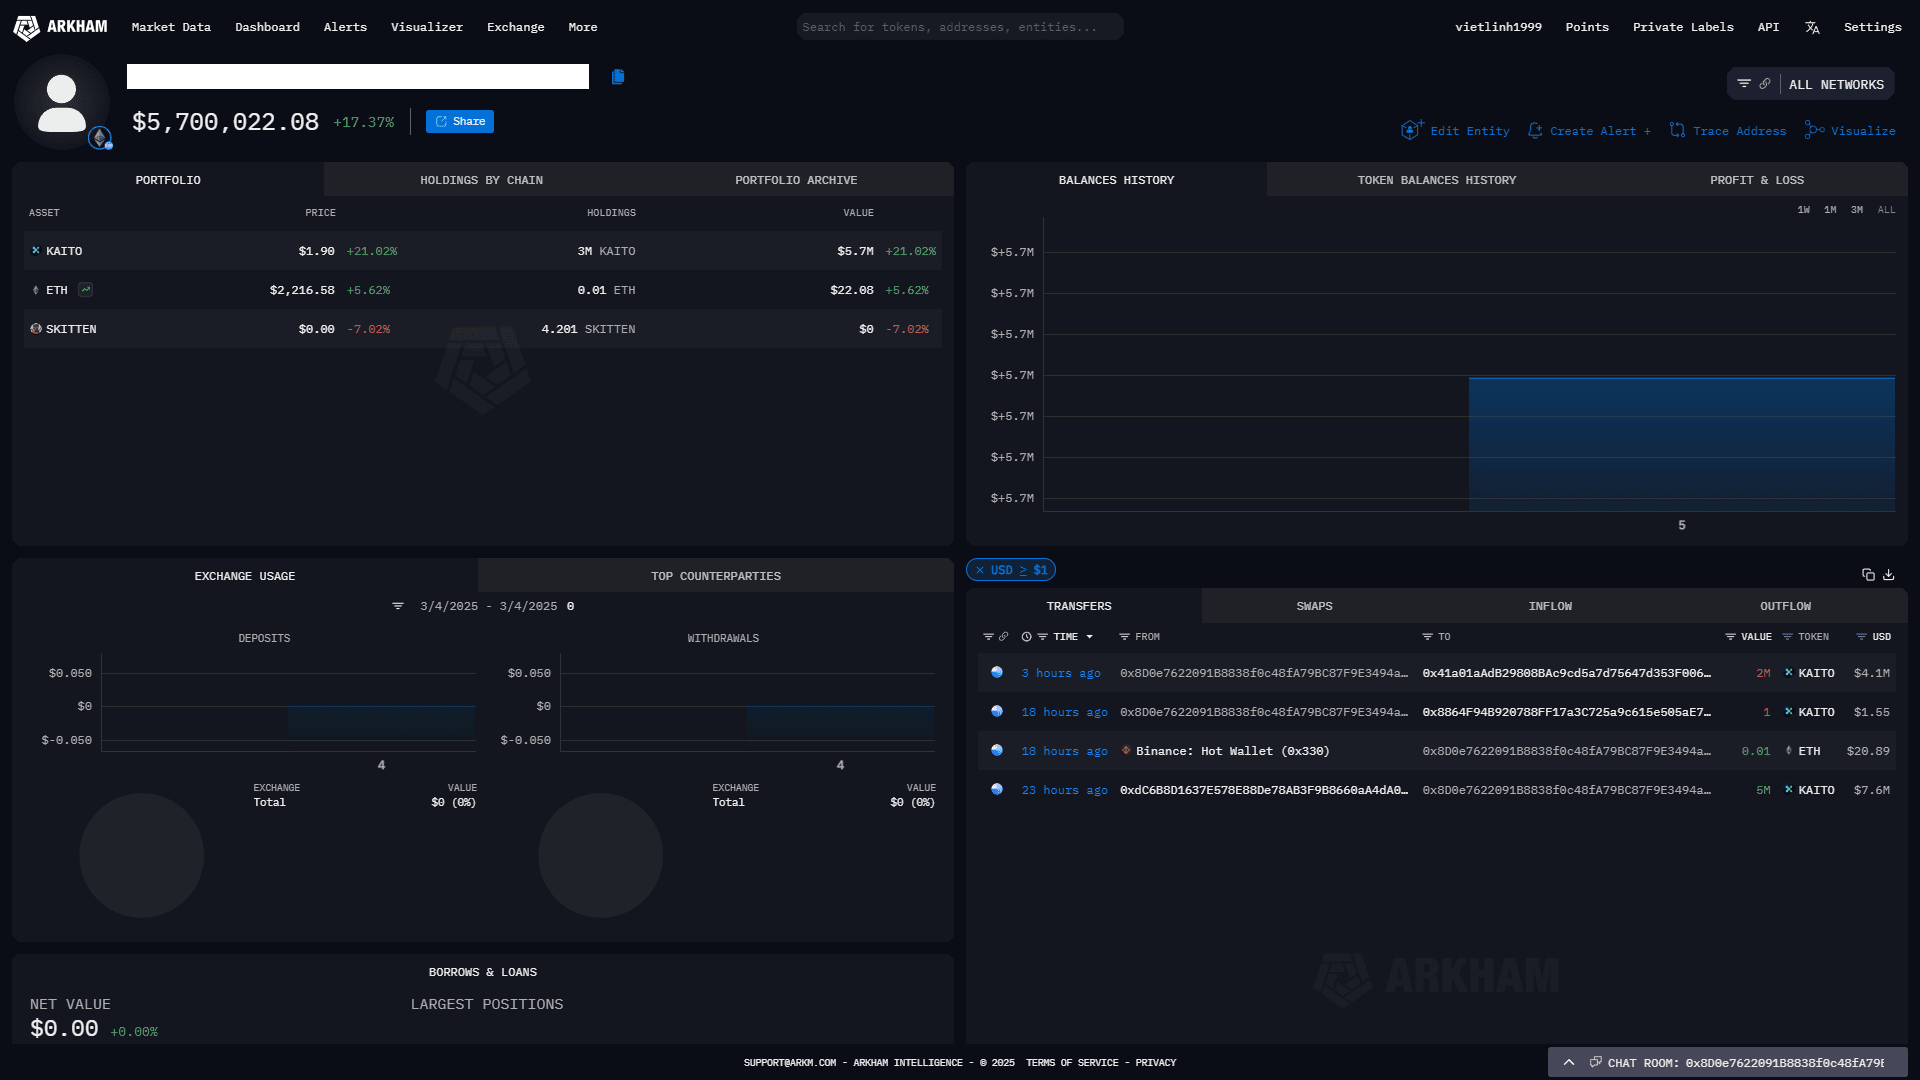The width and height of the screenshot is (1920, 1080).
Task: Switch to the Portfolio Archive tab
Action: click(x=796, y=180)
